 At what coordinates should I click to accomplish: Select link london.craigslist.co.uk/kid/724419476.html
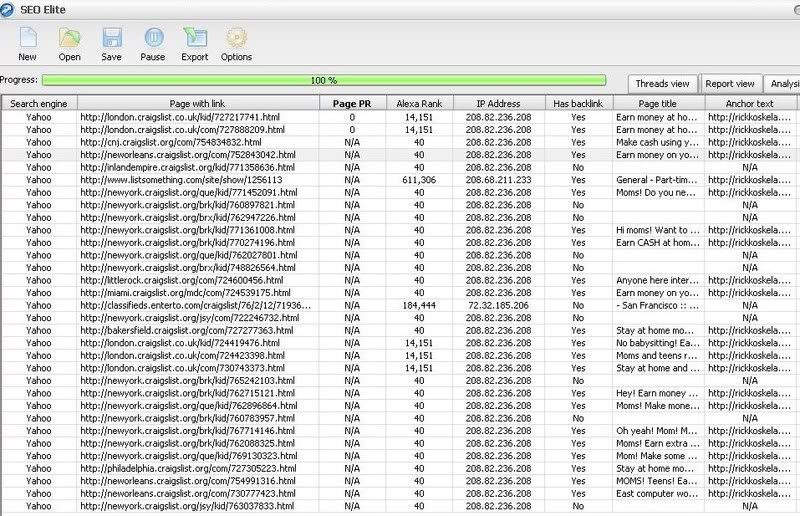click(x=180, y=343)
